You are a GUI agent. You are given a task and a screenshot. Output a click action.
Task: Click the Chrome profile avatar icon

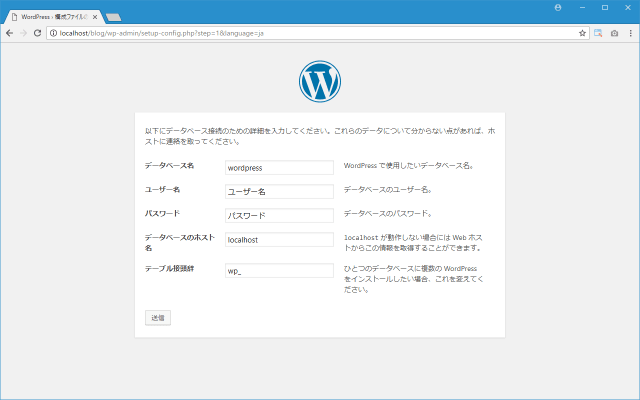pyautogui.click(x=558, y=7)
